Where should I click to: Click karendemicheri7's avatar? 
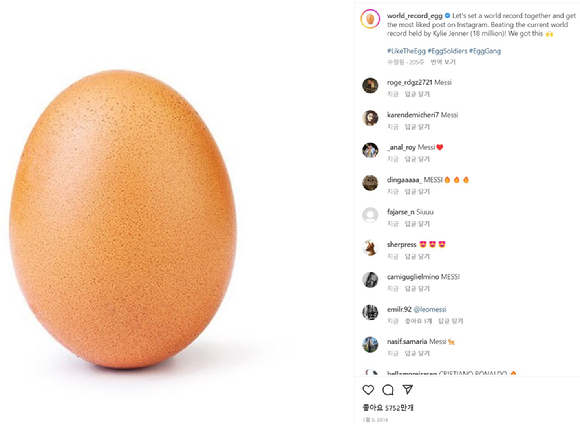(370, 118)
